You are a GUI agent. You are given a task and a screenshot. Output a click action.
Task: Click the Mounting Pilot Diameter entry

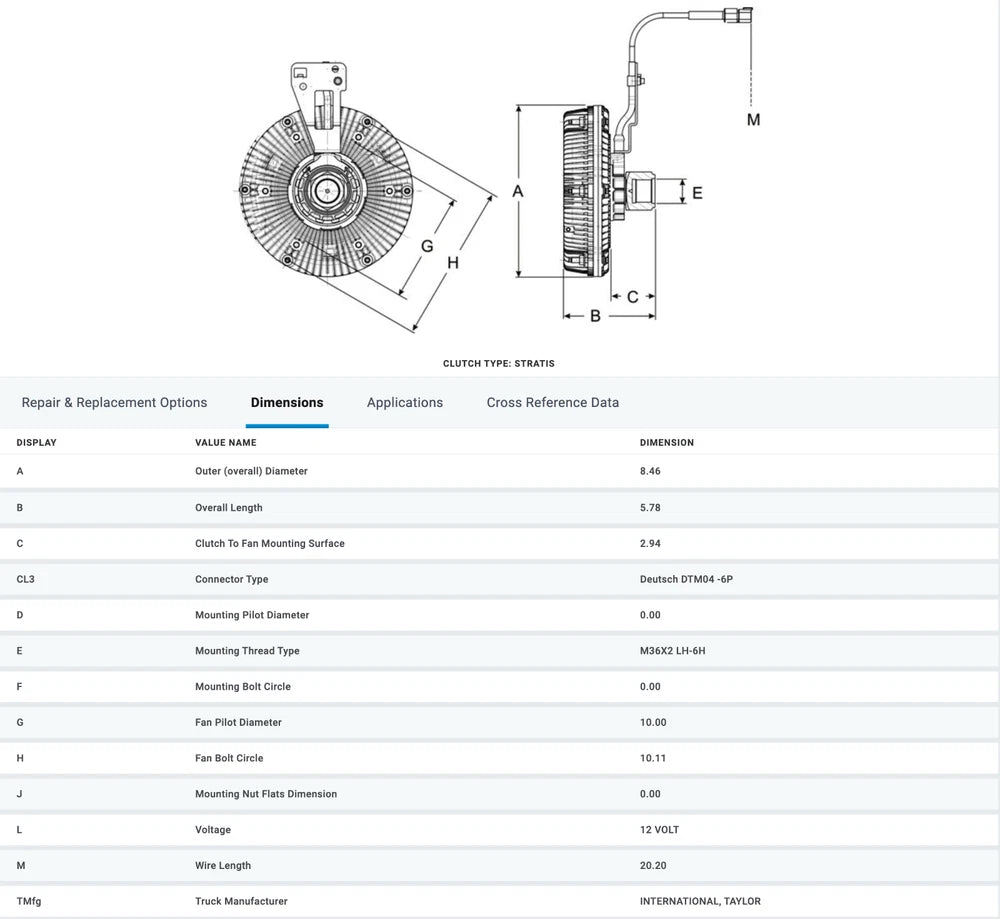[x=250, y=615]
